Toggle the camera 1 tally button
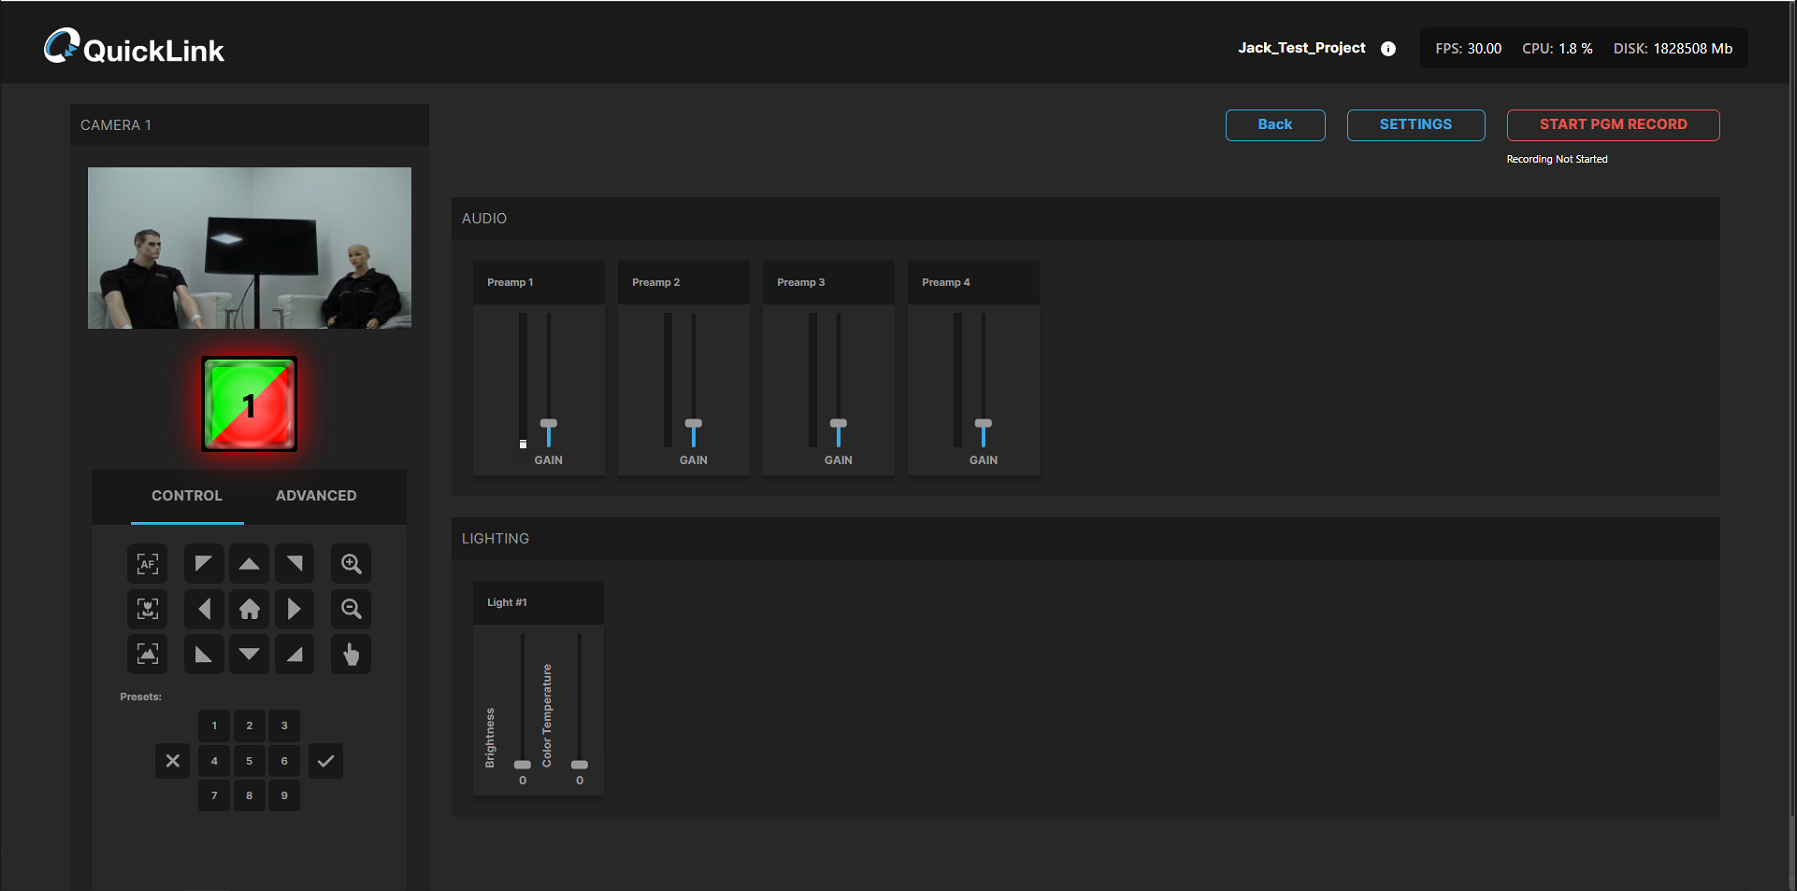The width and height of the screenshot is (1797, 891). [249, 404]
